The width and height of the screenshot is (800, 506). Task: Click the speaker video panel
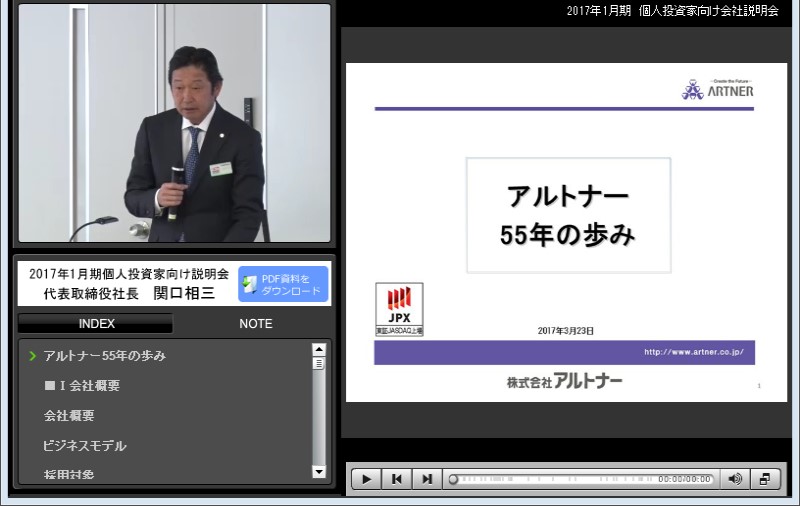(174, 123)
